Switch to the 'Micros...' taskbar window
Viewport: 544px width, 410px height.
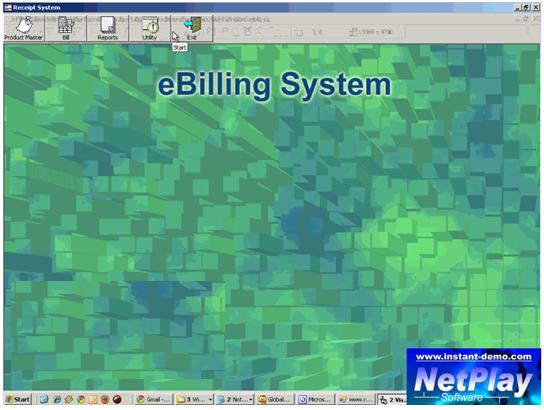(x=315, y=399)
